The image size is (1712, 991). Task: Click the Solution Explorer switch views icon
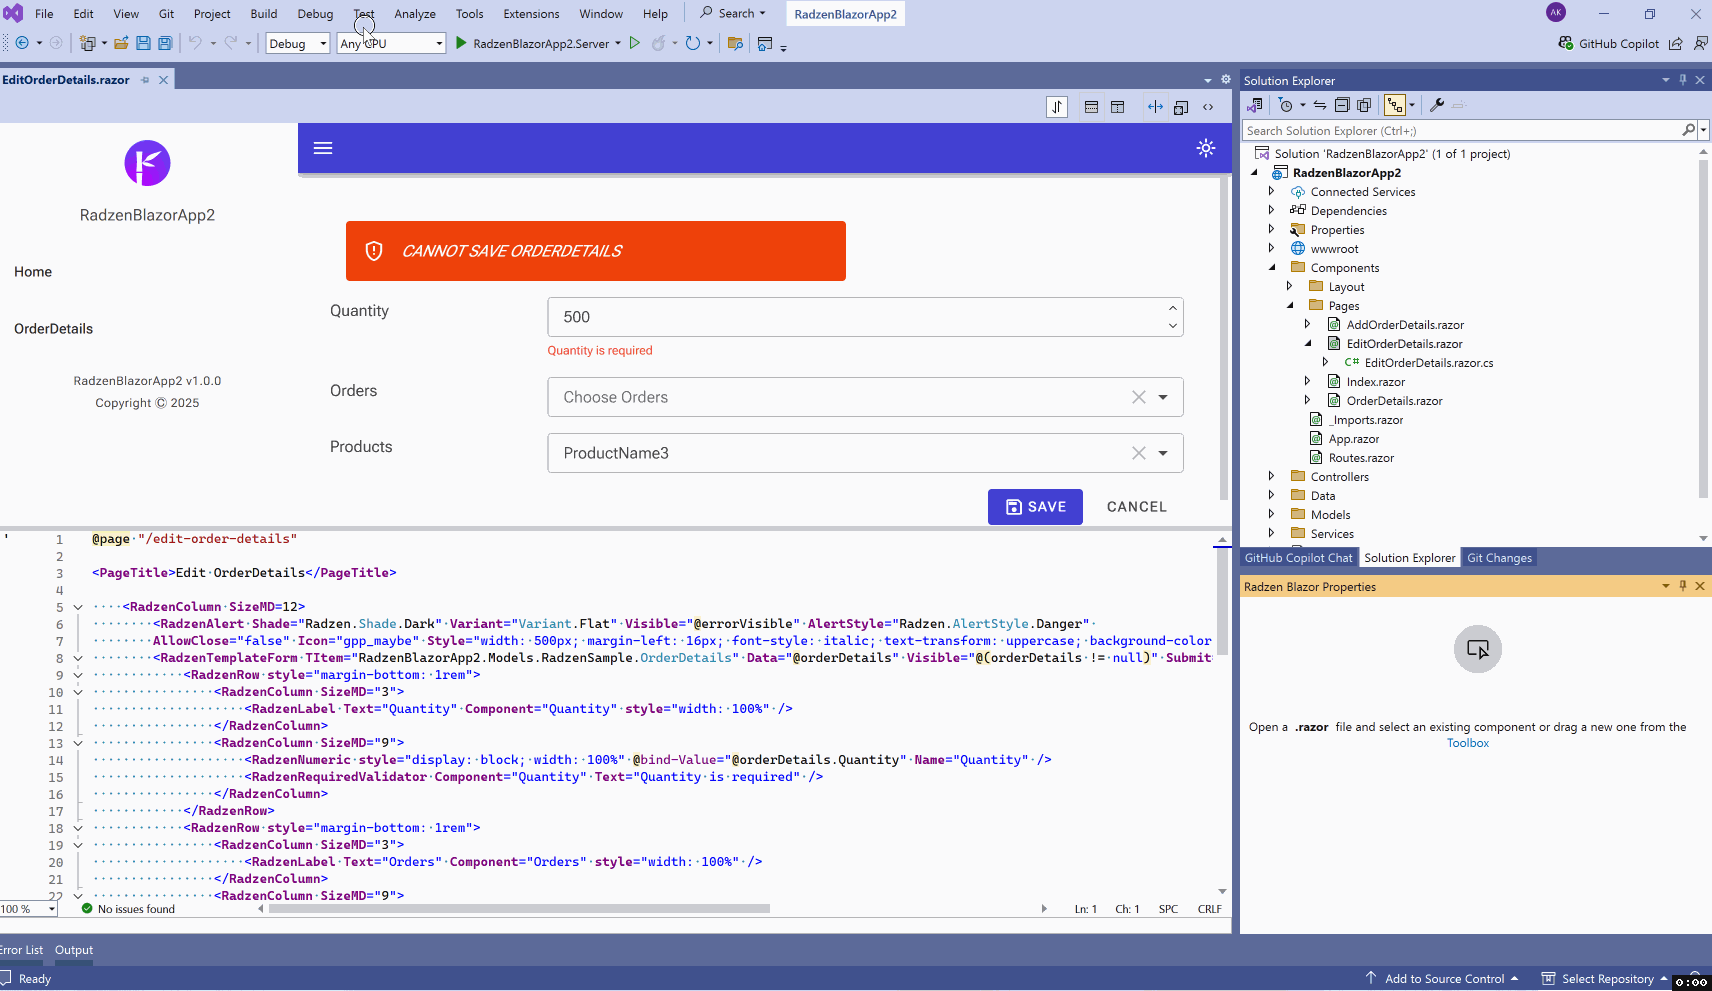pos(1255,105)
